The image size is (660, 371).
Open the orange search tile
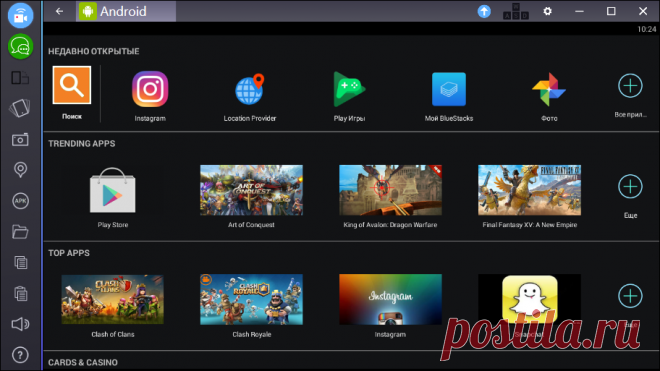click(72, 85)
